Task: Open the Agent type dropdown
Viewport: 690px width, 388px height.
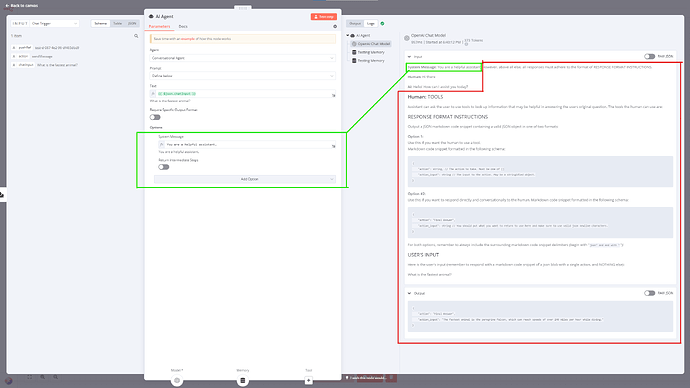Action: click(242, 58)
